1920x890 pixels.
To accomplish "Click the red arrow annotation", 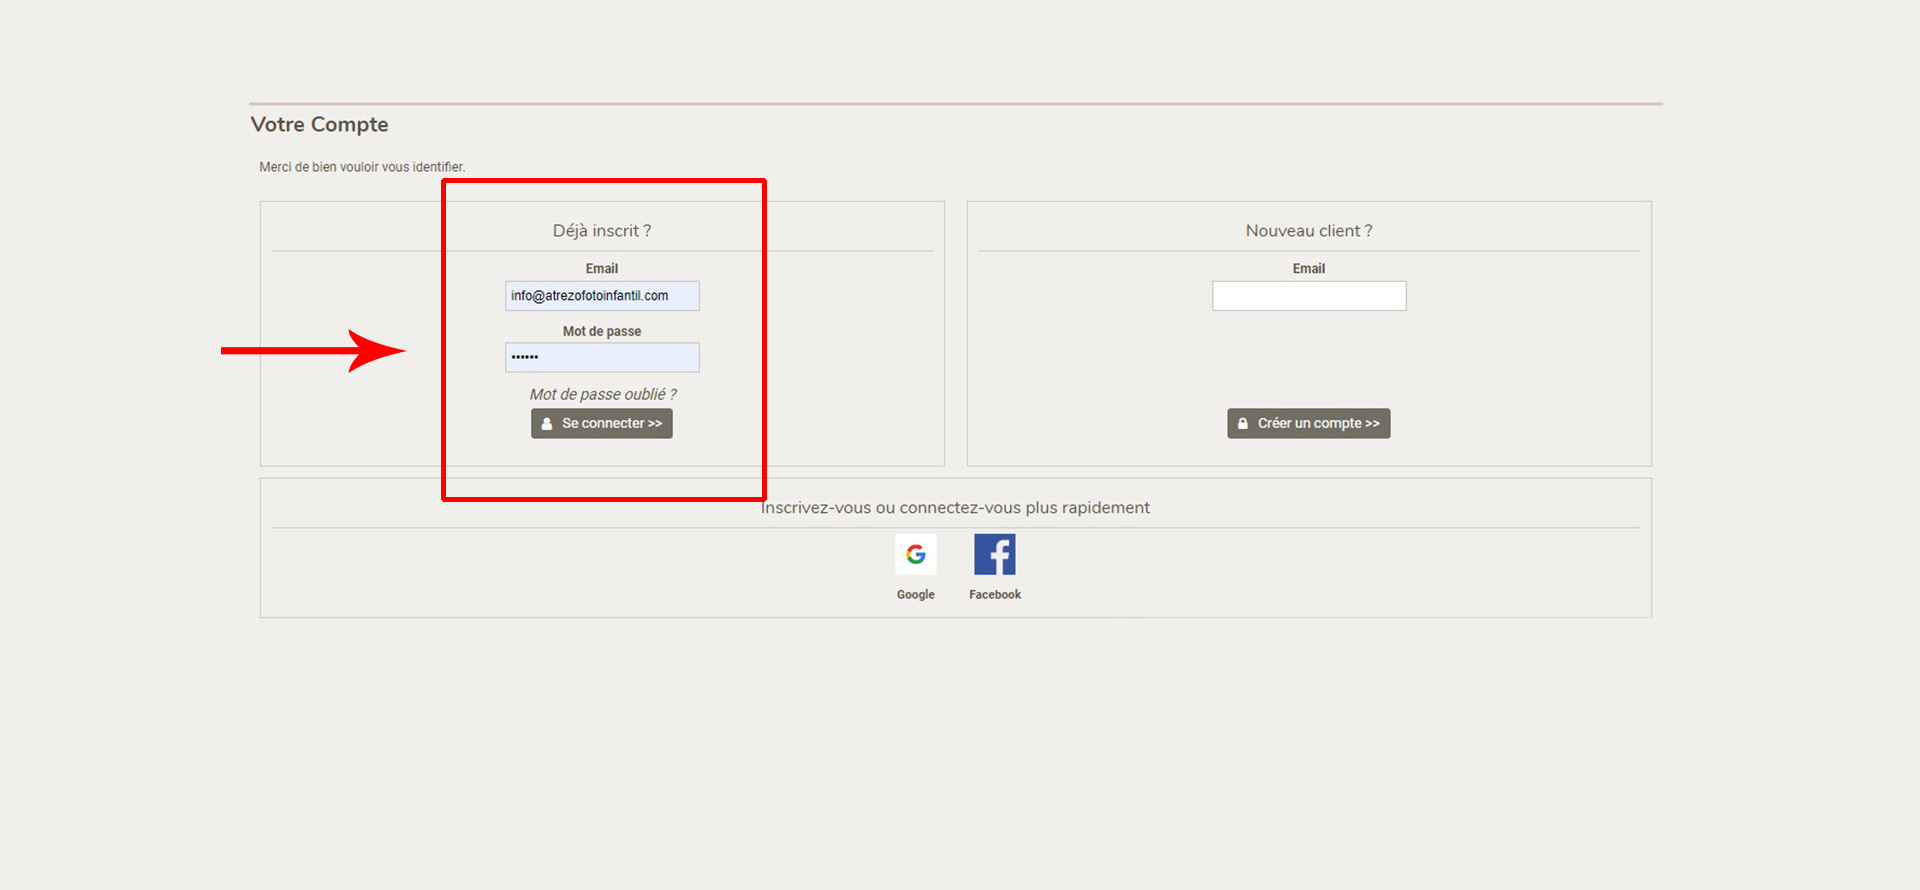I will tap(312, 350).
